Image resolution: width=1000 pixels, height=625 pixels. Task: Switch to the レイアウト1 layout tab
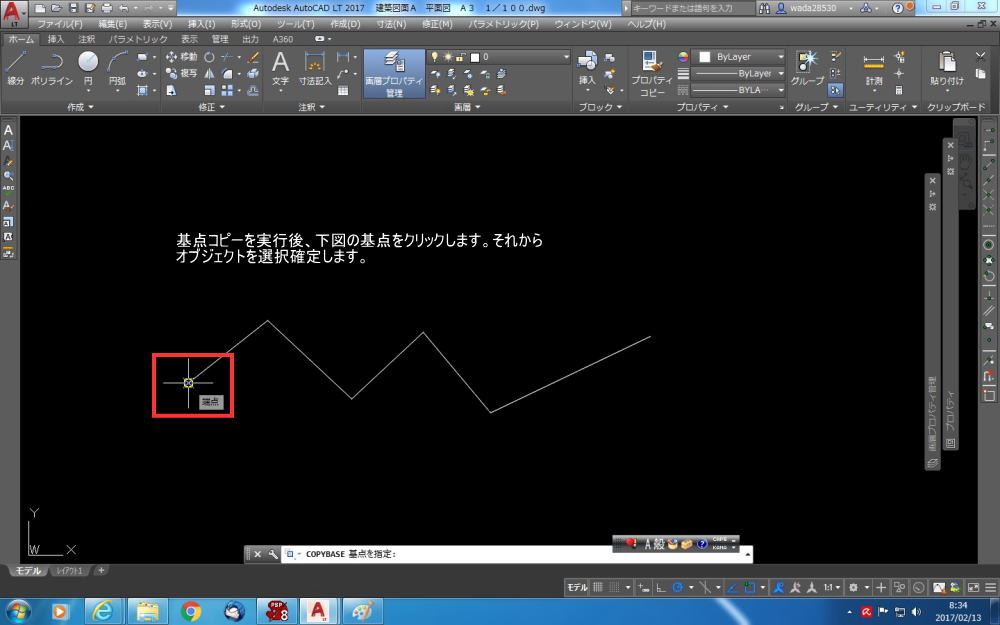pyautogui.click(x=70, y=571)
